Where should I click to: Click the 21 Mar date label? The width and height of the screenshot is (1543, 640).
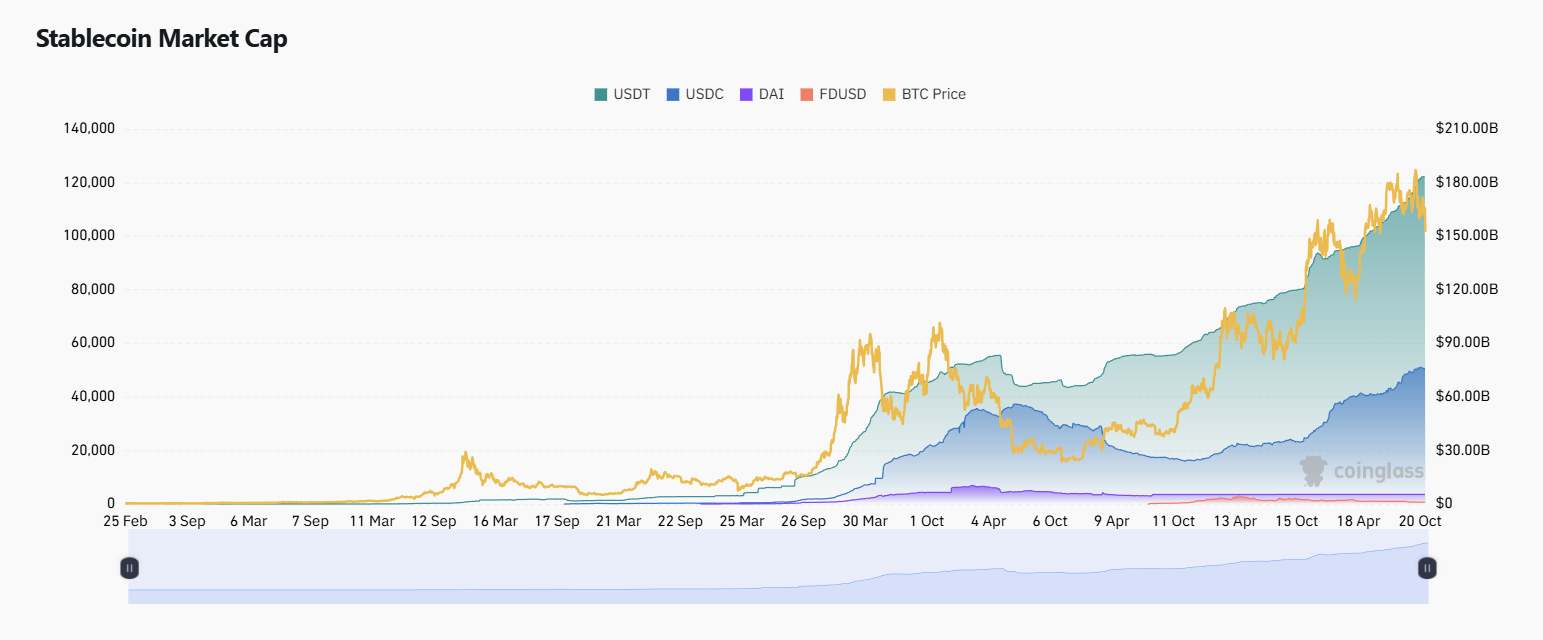click(x=619, y=521)
